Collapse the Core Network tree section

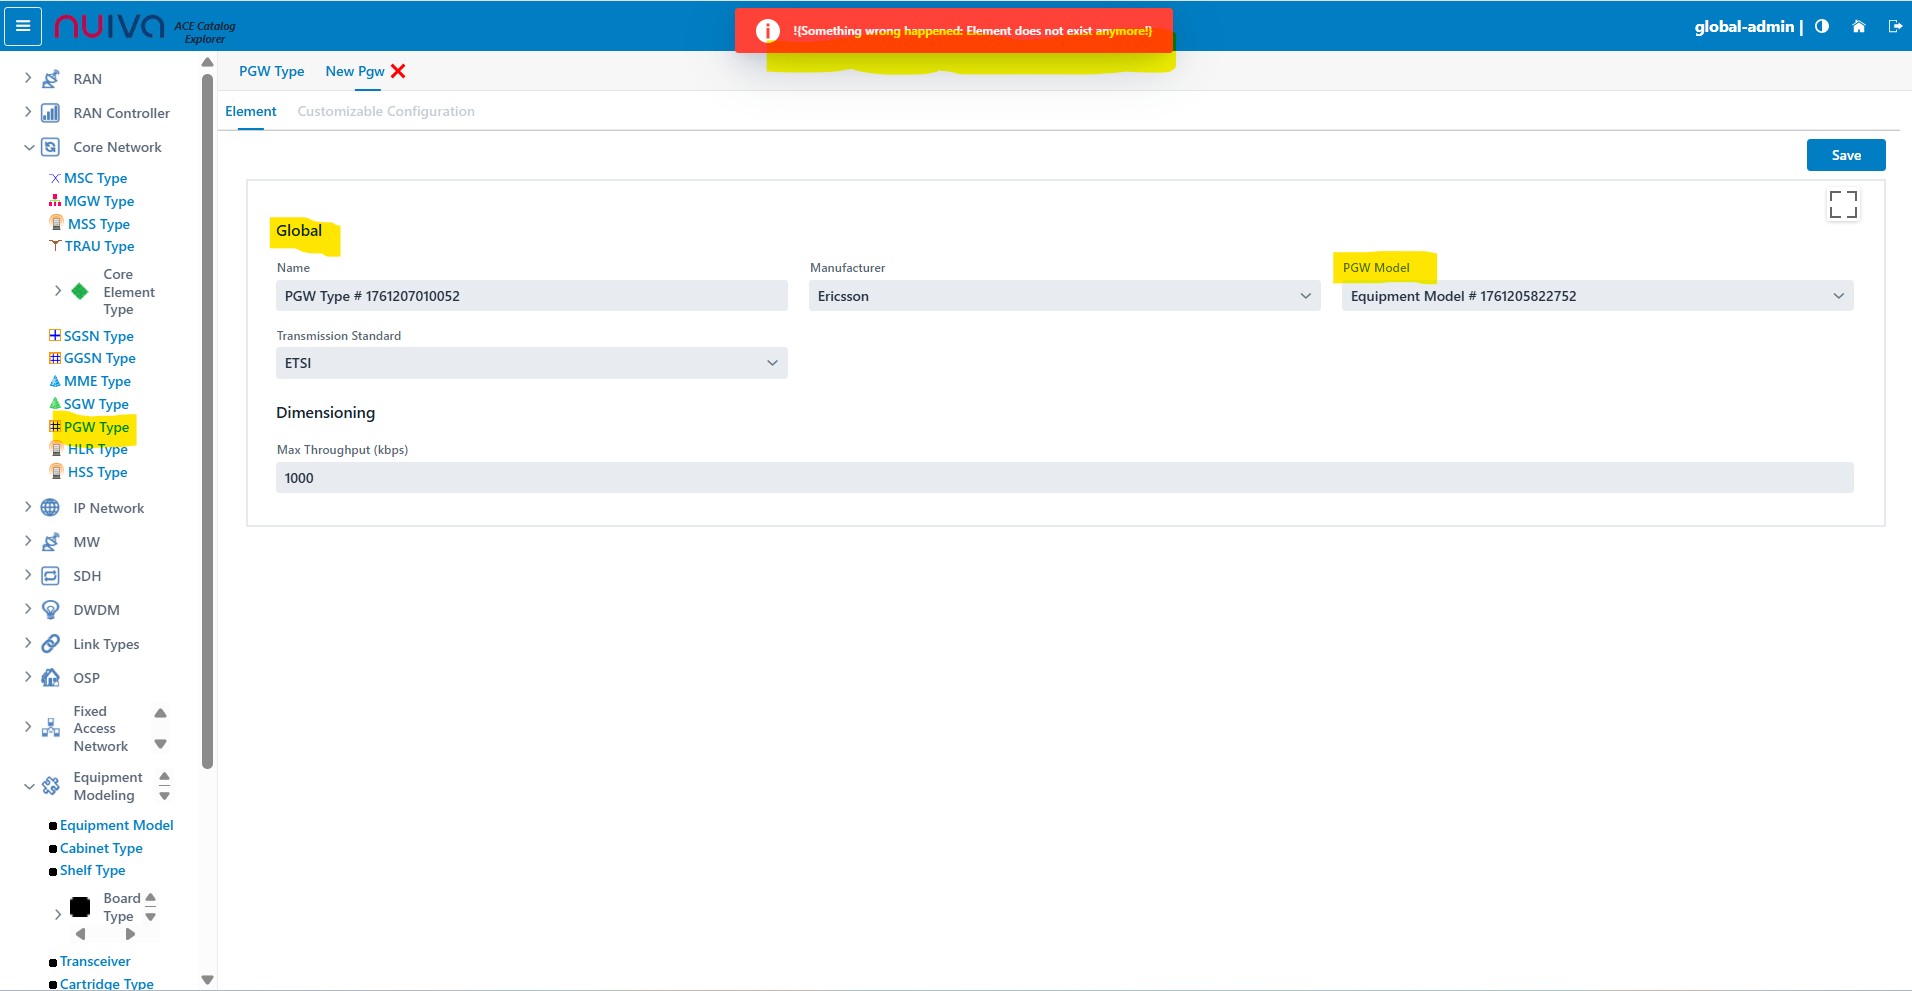pos(29,147)
